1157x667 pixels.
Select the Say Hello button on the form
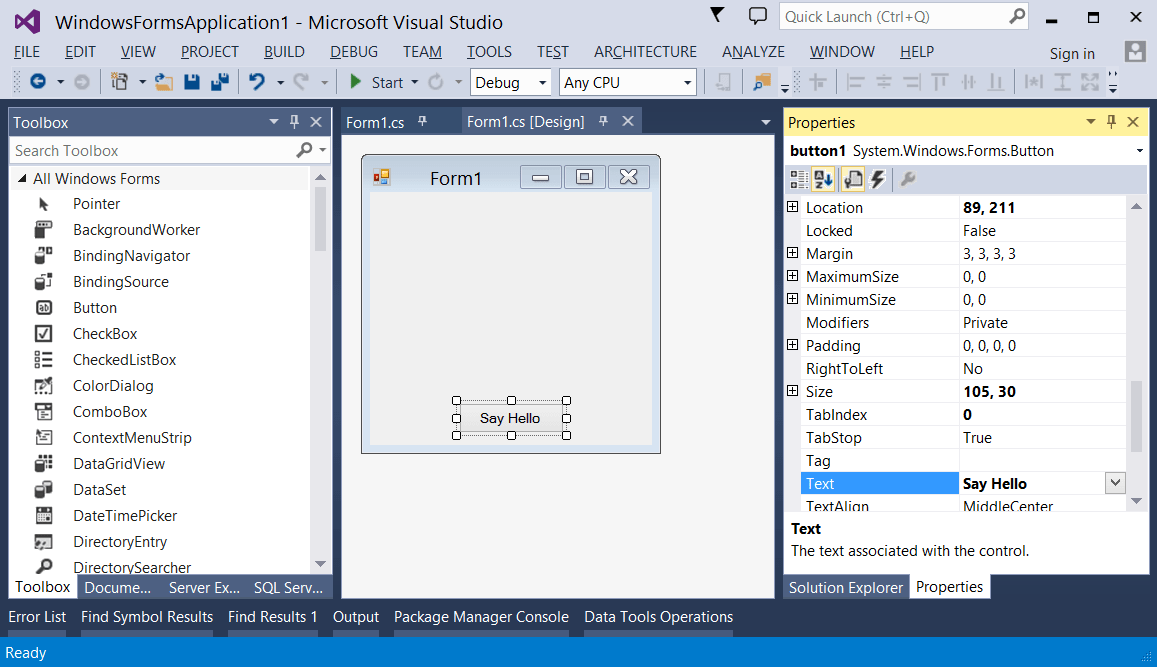click(511, 418)
